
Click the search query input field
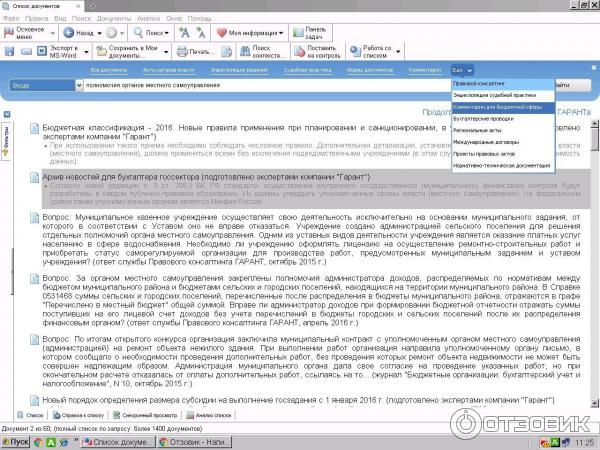[267, 85]
